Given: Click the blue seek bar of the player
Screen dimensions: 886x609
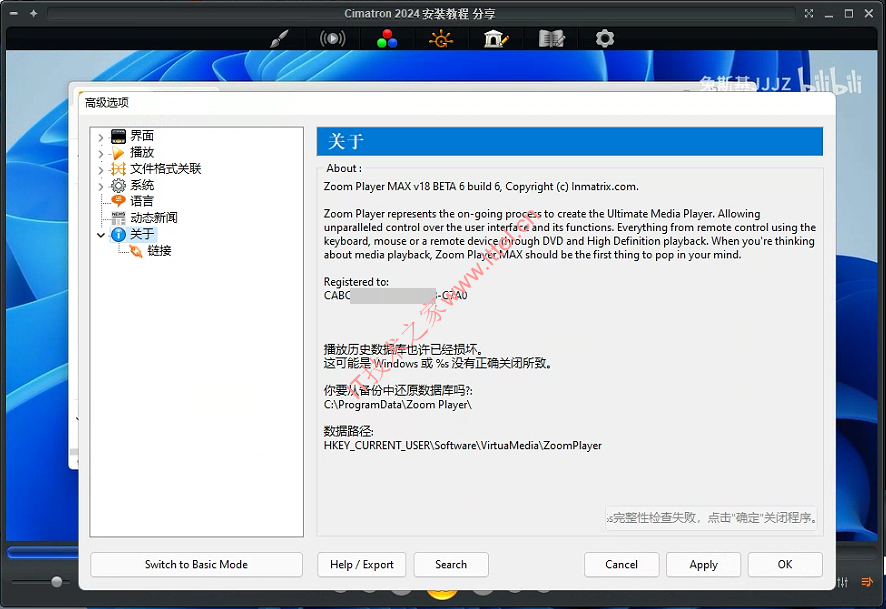Looking at the screenshot, I should pos(42,552).
